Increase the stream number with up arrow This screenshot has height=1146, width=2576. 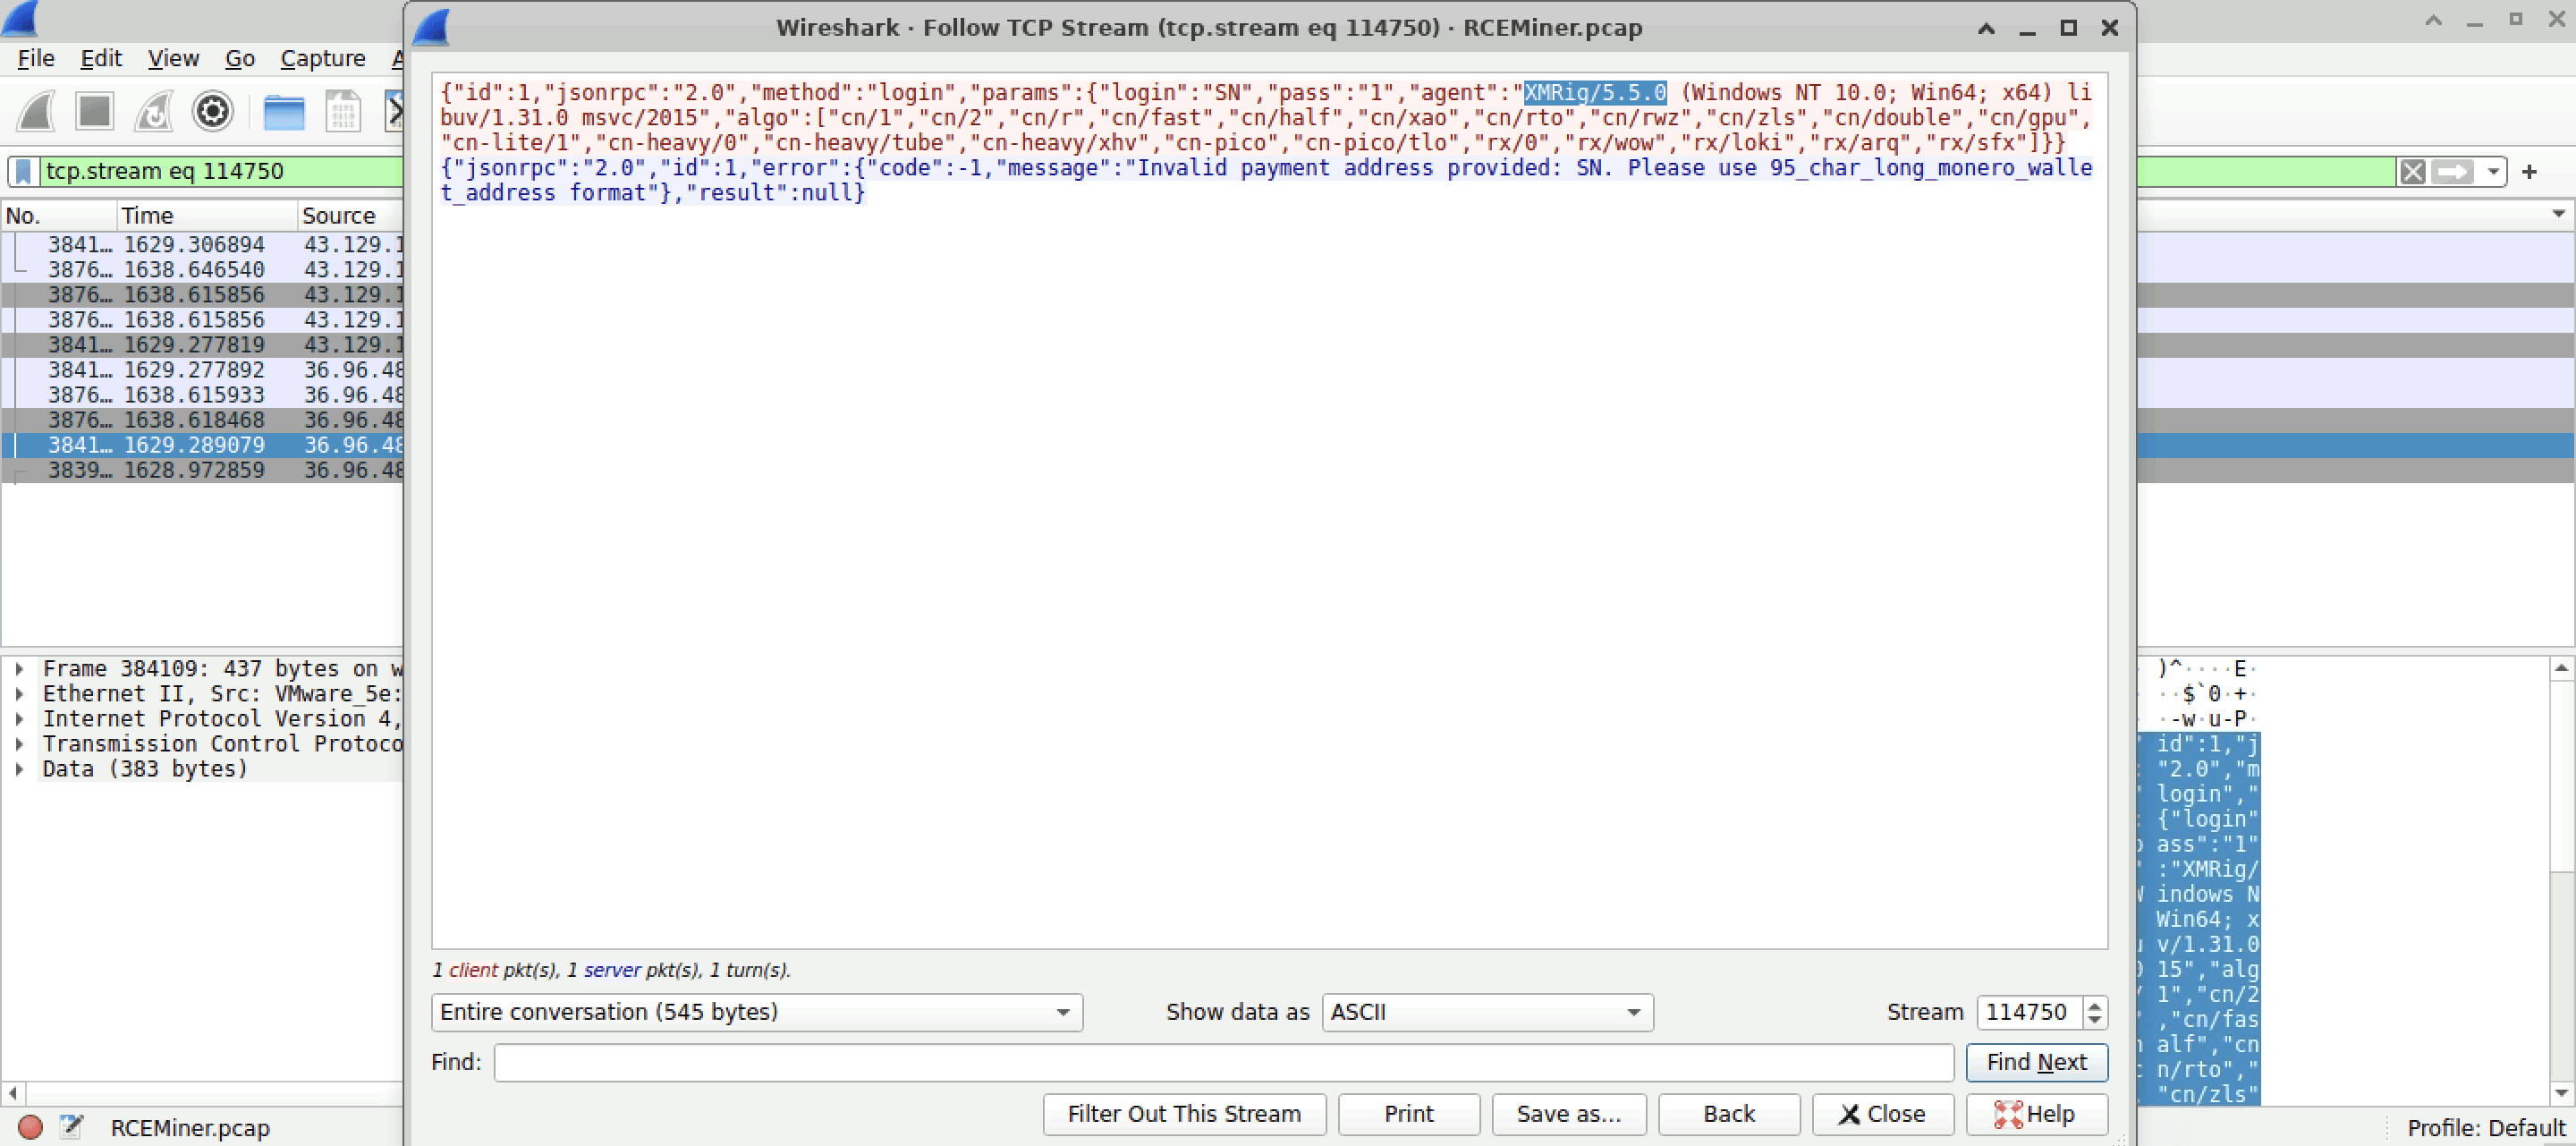click(2095, 1005)
